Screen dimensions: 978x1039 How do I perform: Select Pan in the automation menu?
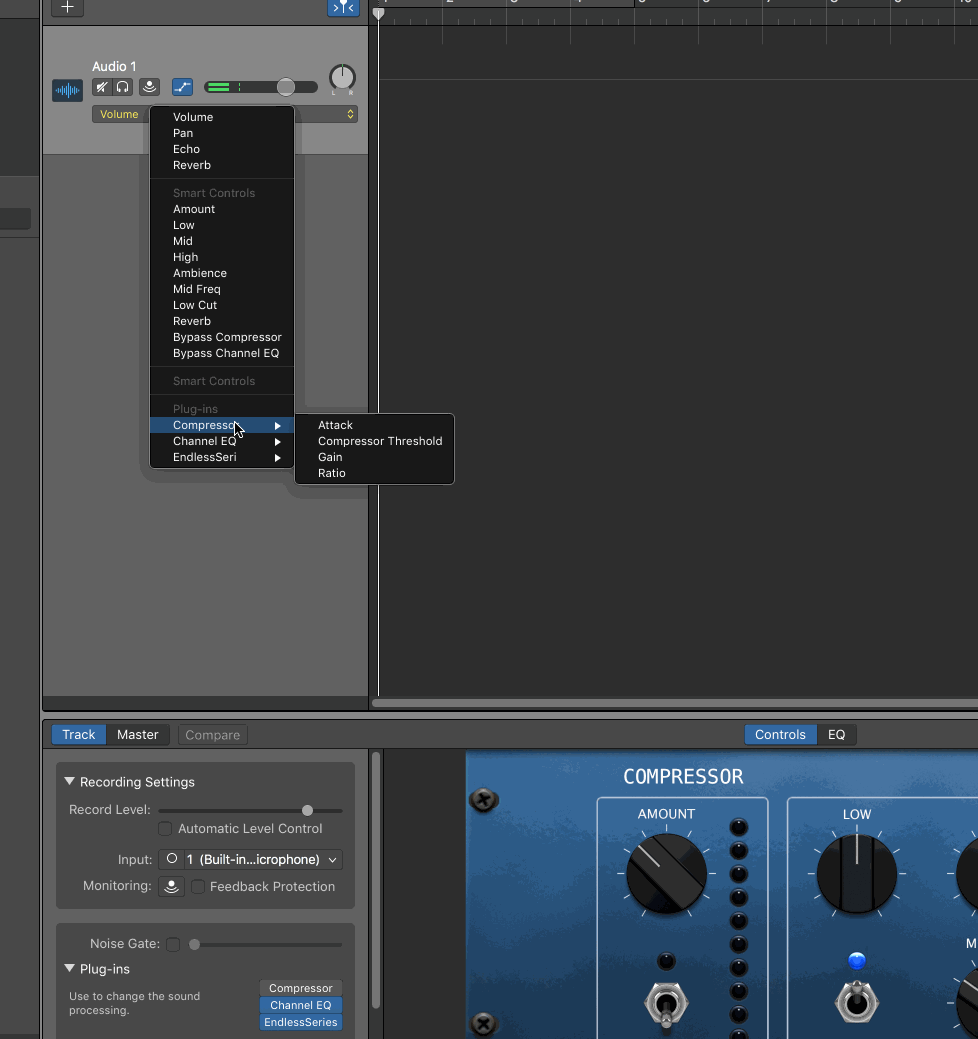(x=222, y=133)
